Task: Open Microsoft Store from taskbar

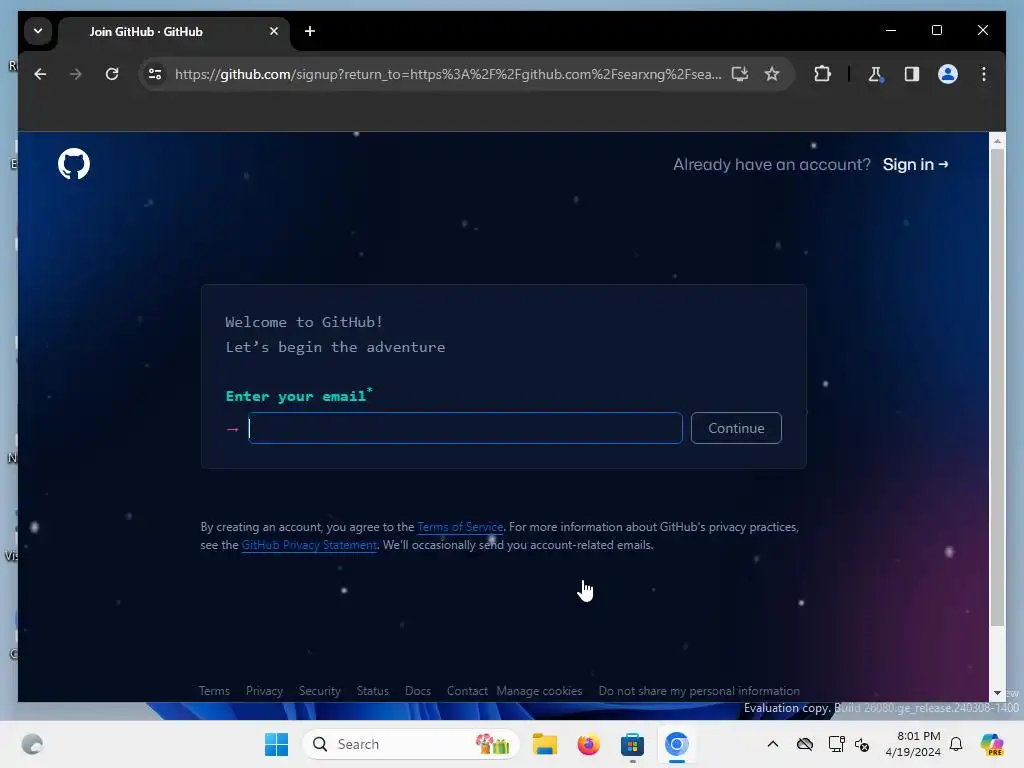Action: [x=632, y=744]
